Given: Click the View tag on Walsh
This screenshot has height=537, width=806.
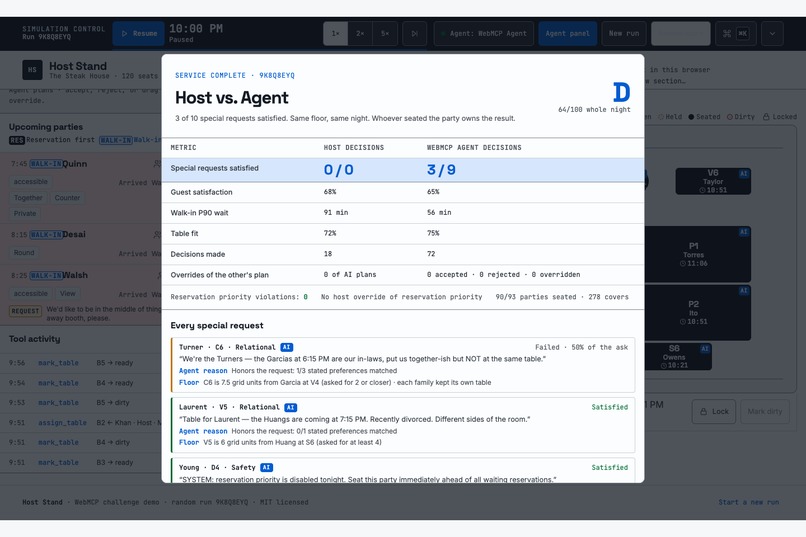Looking at the screenshot, I should point(67,294).
